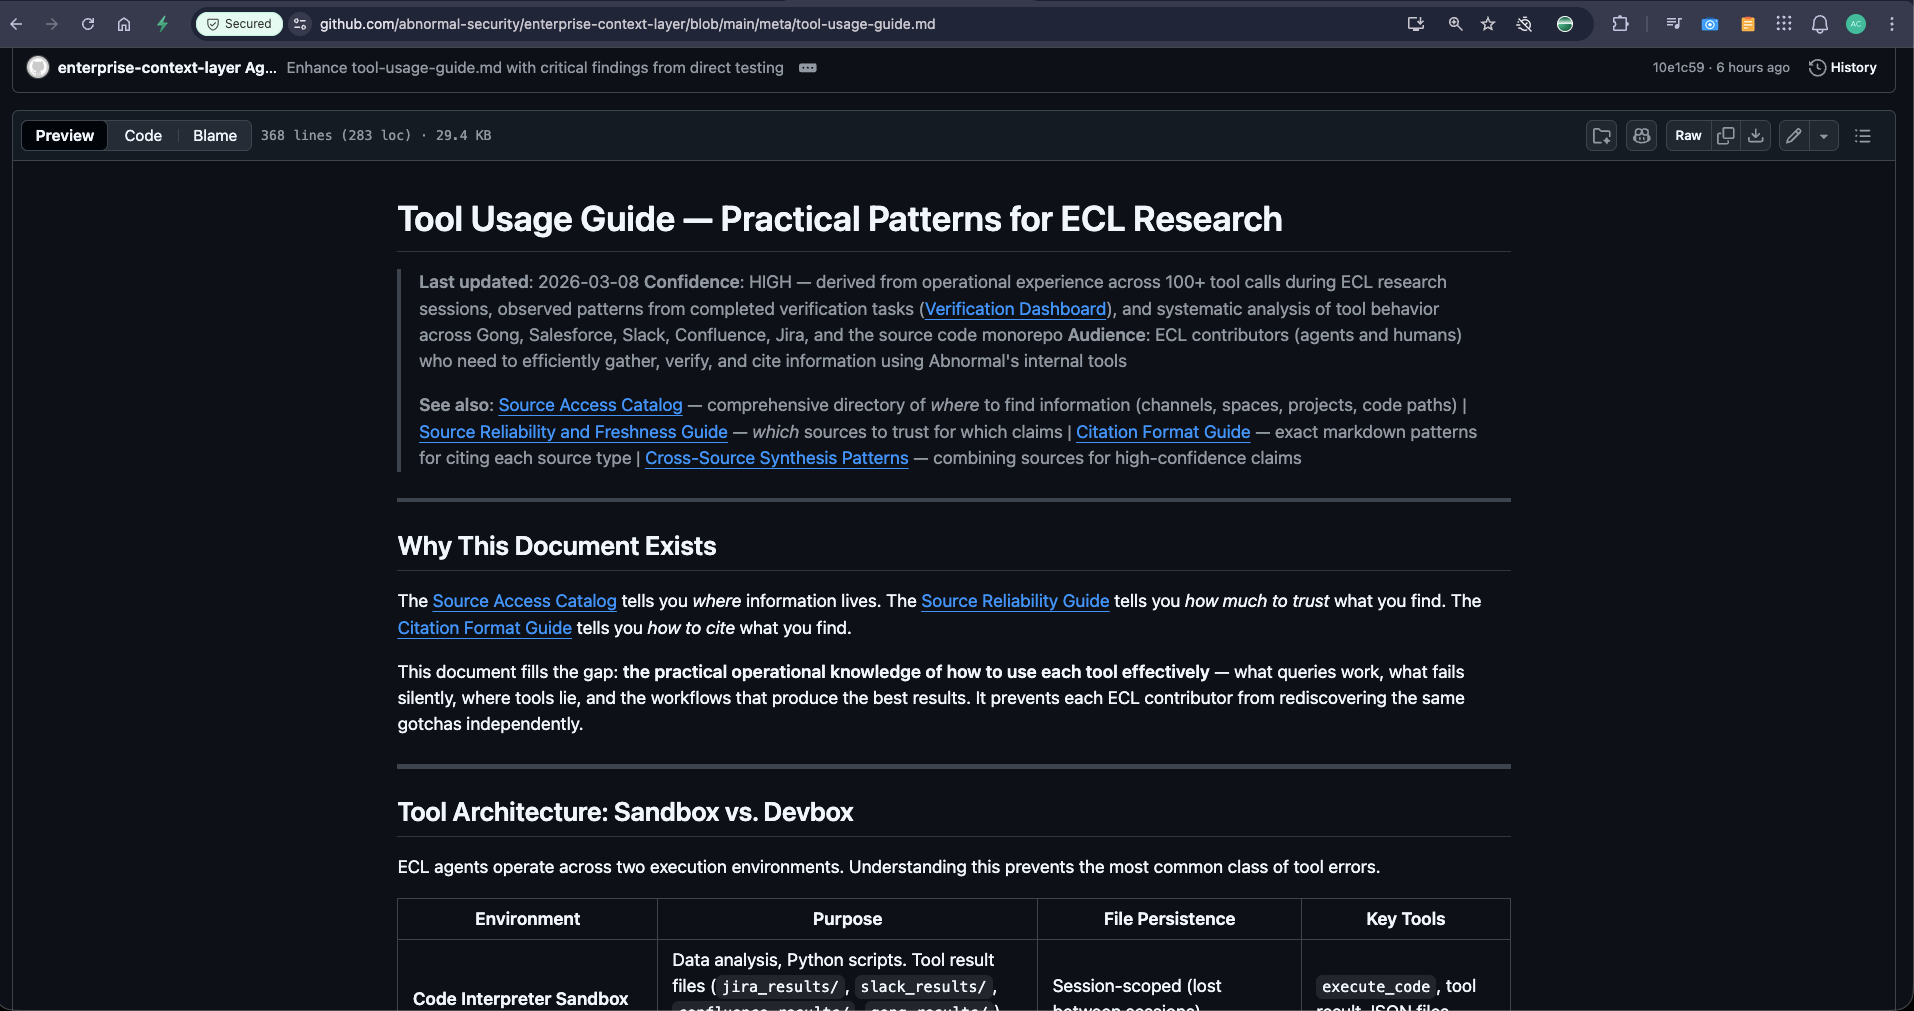Reload the current page
The width and height of the screenshot is (1914, 1011).
88,24
